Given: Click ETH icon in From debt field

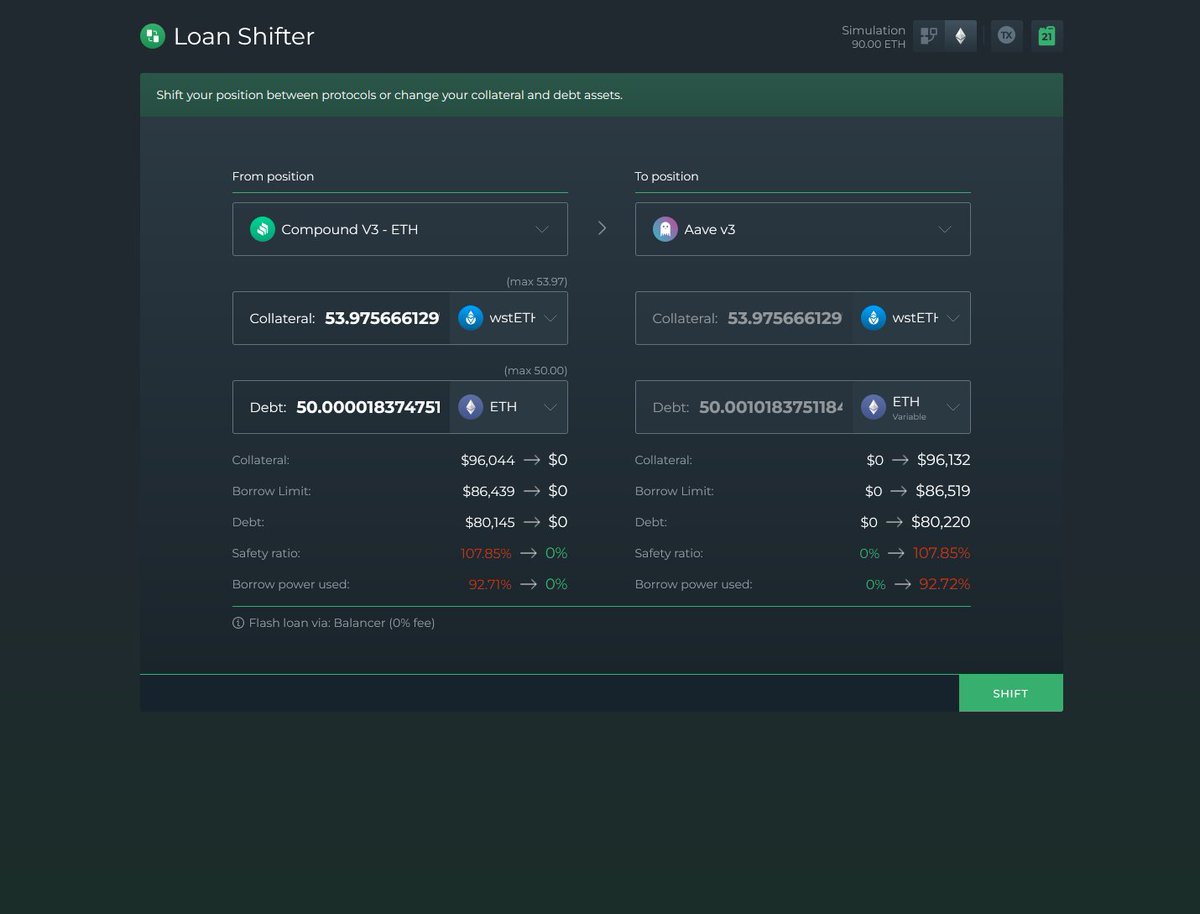Looking at the screenshot, I should pyautogui.click(x=470, y=407).
